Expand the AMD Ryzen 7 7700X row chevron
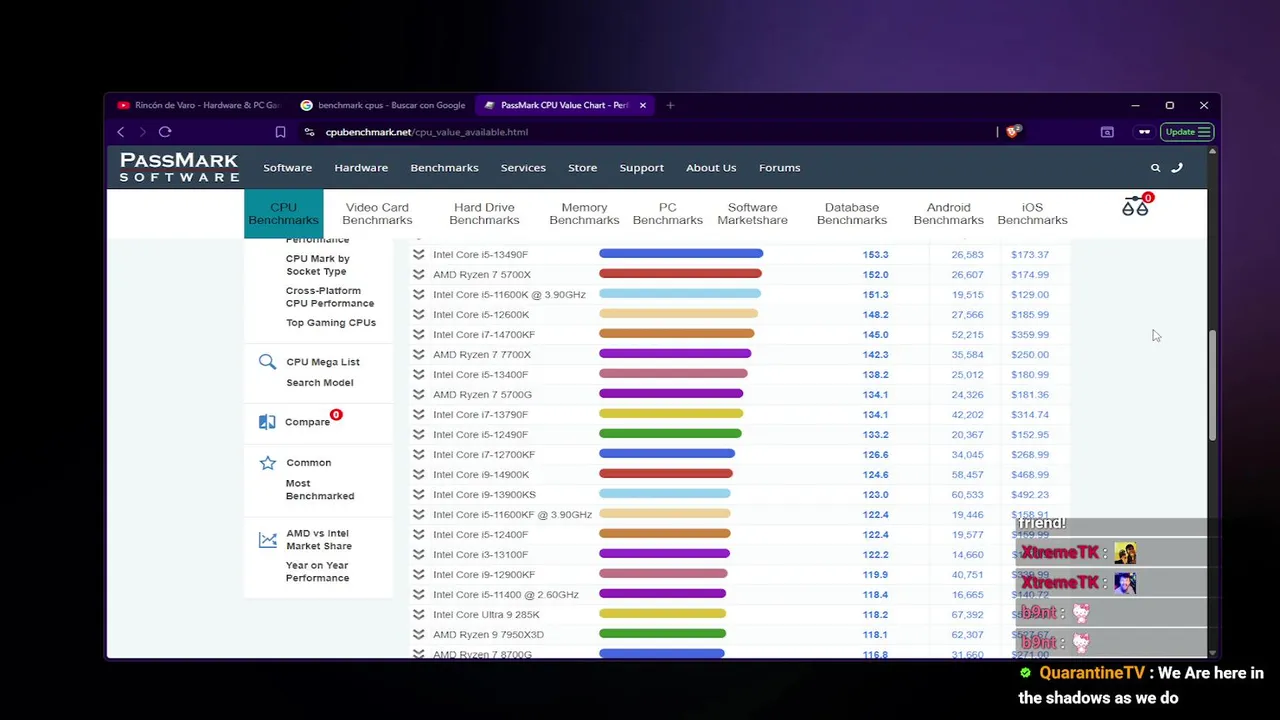 coord(419,355)
